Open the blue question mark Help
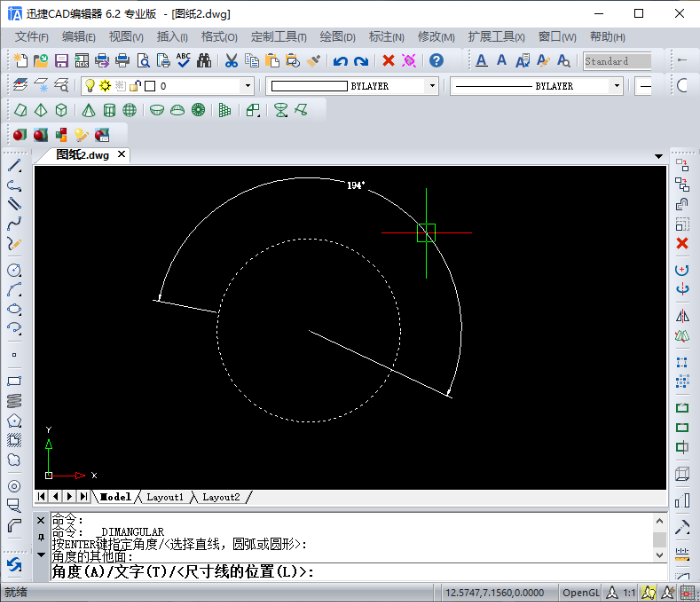 (436, 60)
